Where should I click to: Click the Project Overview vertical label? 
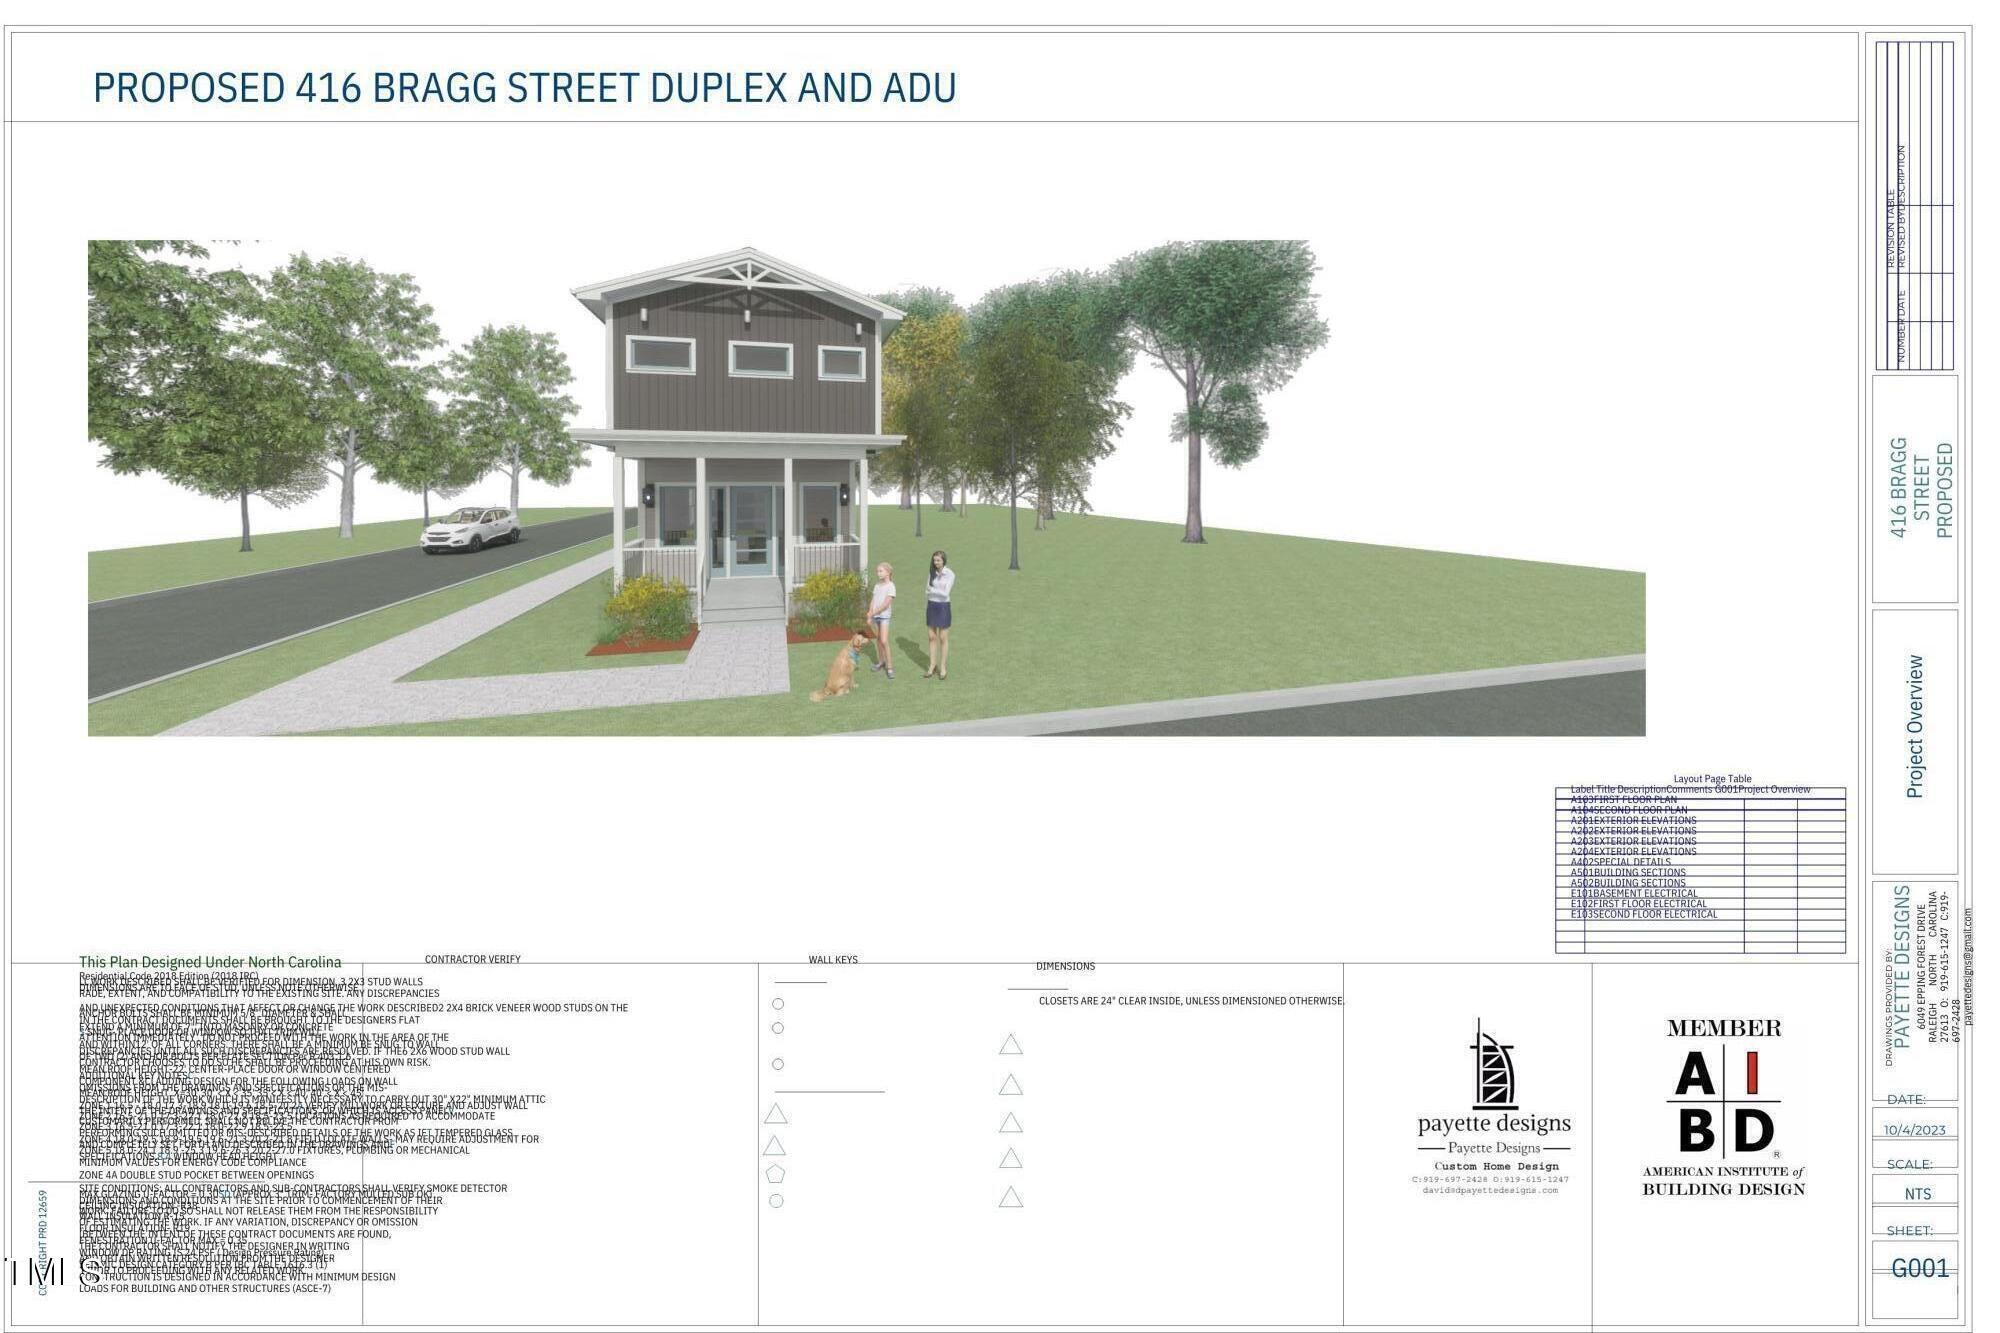1914,727
